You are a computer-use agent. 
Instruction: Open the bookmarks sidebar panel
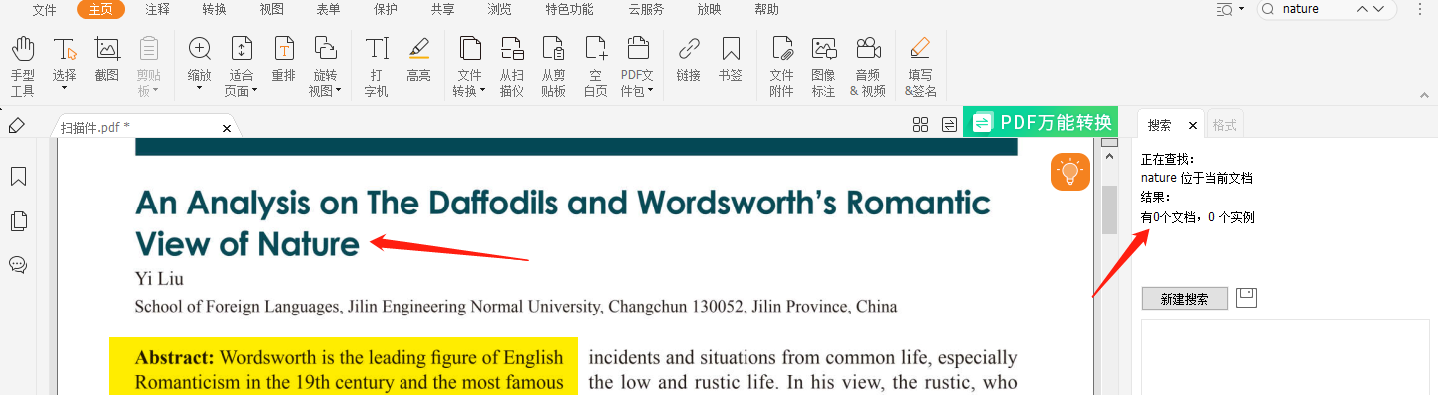pyautogui.click(x=18, y=177)
